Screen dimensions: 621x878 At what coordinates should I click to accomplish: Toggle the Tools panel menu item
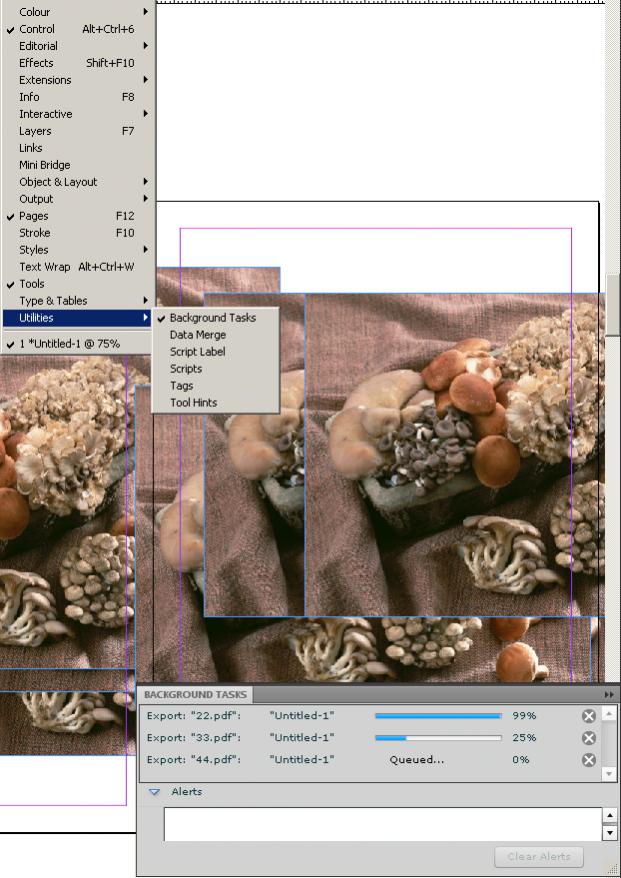[x=77, y=284]
